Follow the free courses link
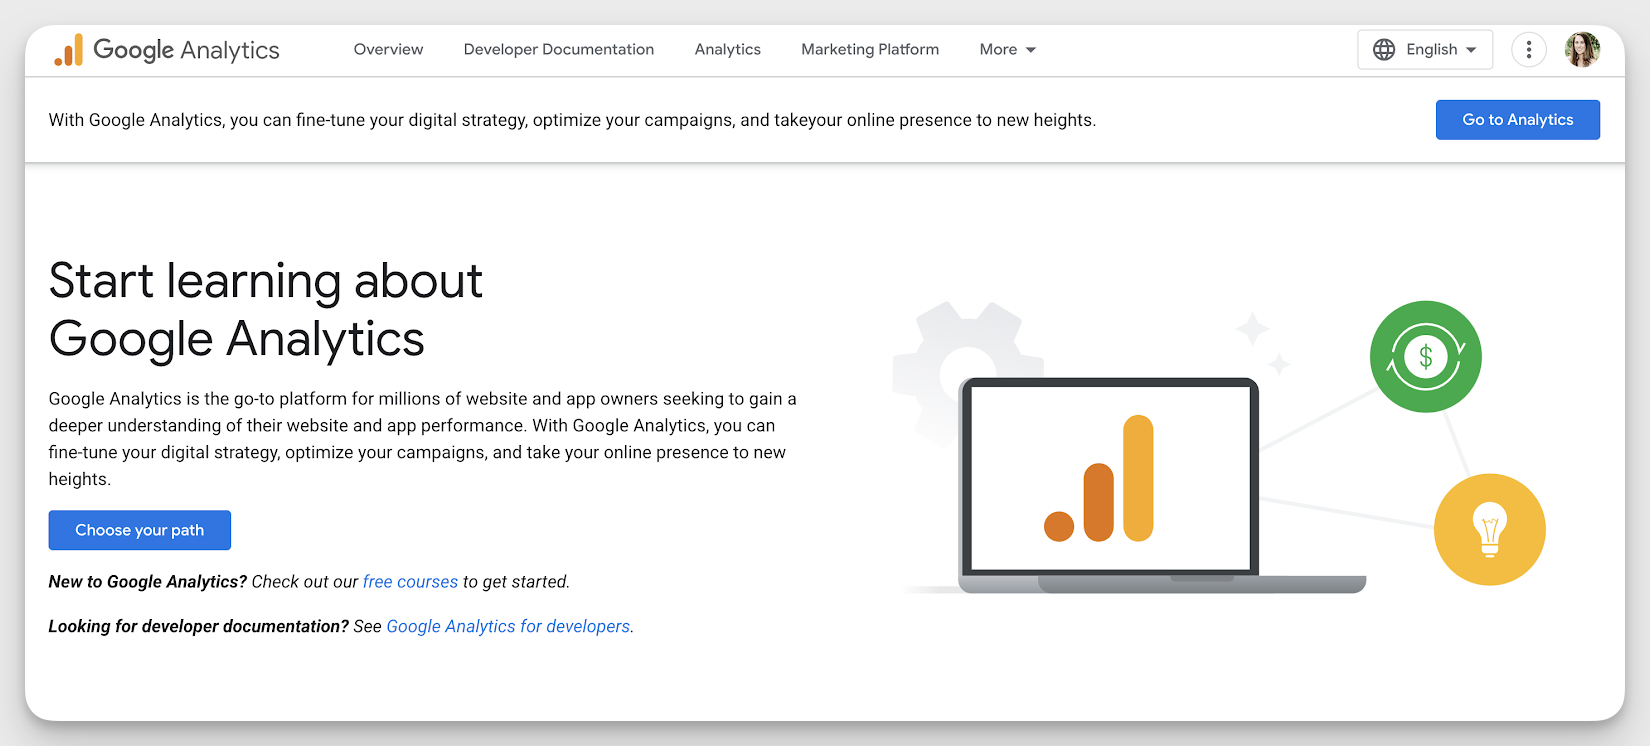 (x=410, y=582)
